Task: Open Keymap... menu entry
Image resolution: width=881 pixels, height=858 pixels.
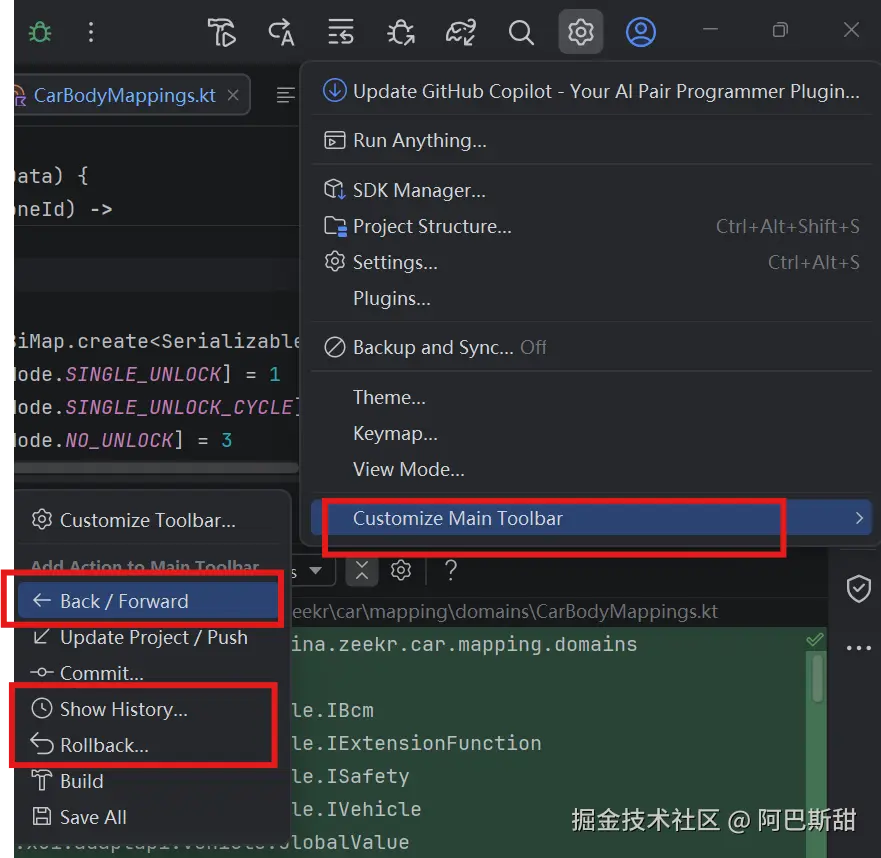Action: pyautogui.click(x=591, y=433)
